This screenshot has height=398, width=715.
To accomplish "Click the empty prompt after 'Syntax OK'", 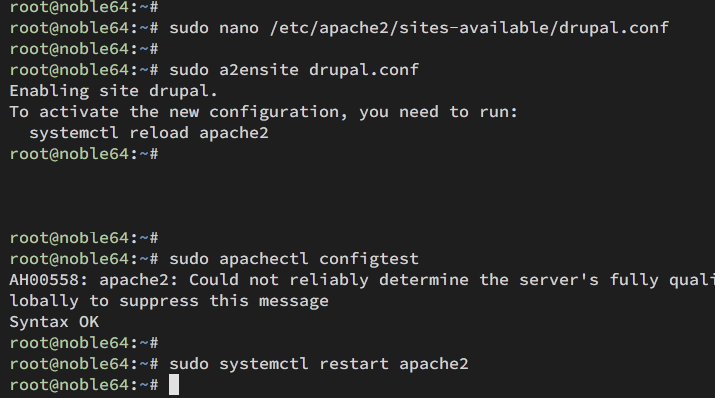I will pyautogui.click(x=84, y=343).
